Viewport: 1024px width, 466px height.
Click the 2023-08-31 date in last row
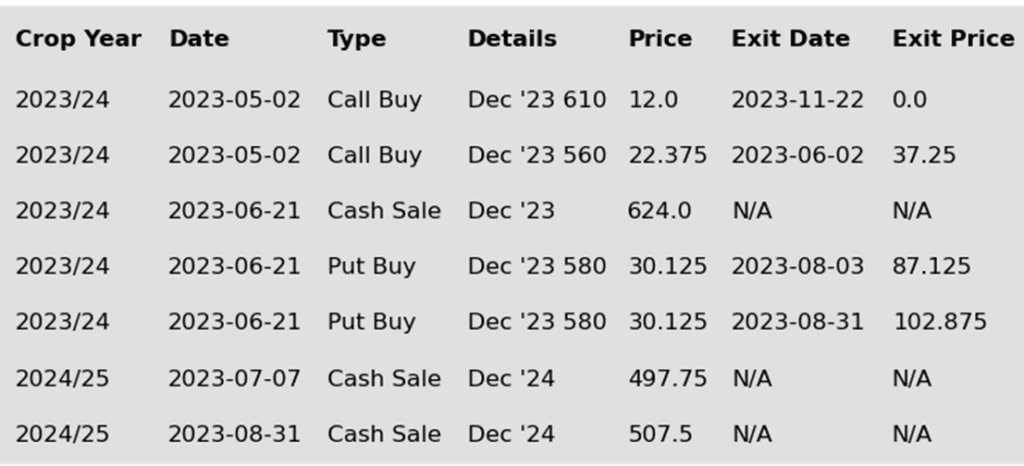click(234, 434)
